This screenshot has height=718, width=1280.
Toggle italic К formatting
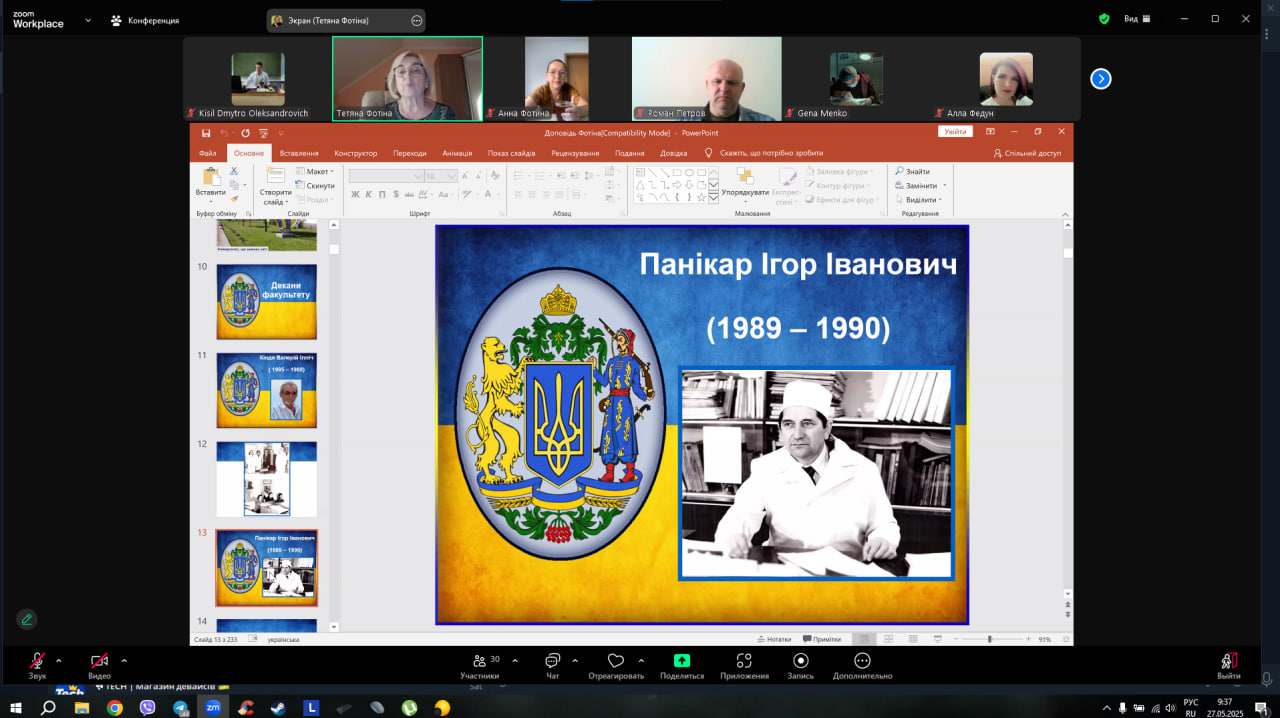pyautogui.click(x=368, y=194)
